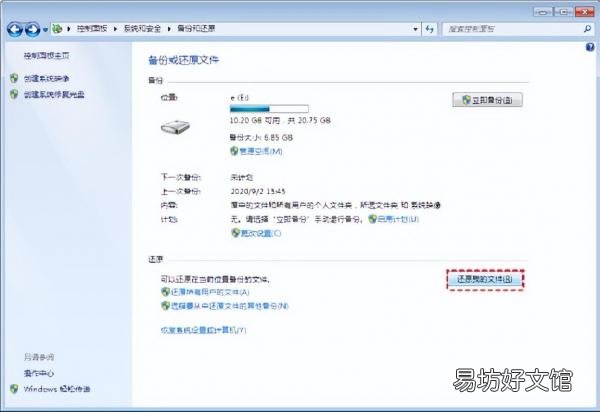Go forward with the forward arrow button
The height and width of the screenshot is (412, 600).
point(33,29)
